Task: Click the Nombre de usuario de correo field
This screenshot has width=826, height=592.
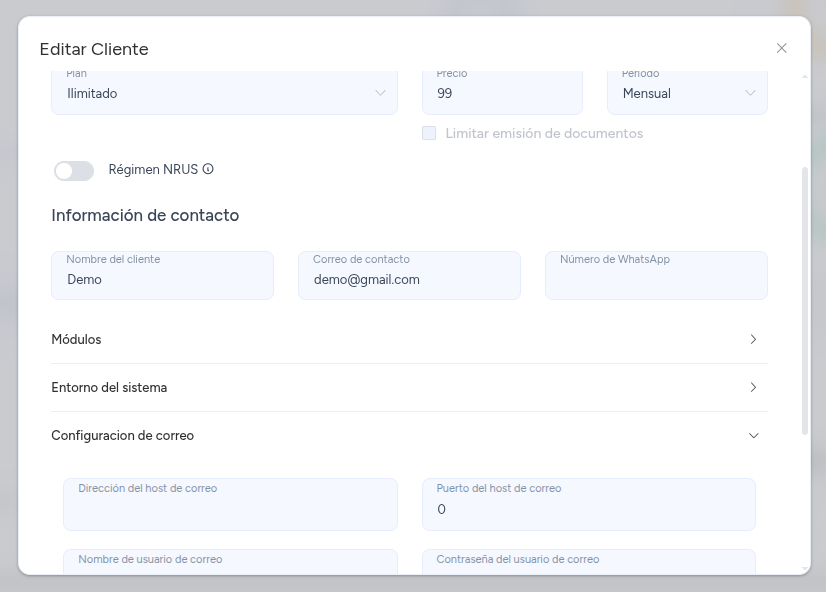Action: click(x=230, y=562)
